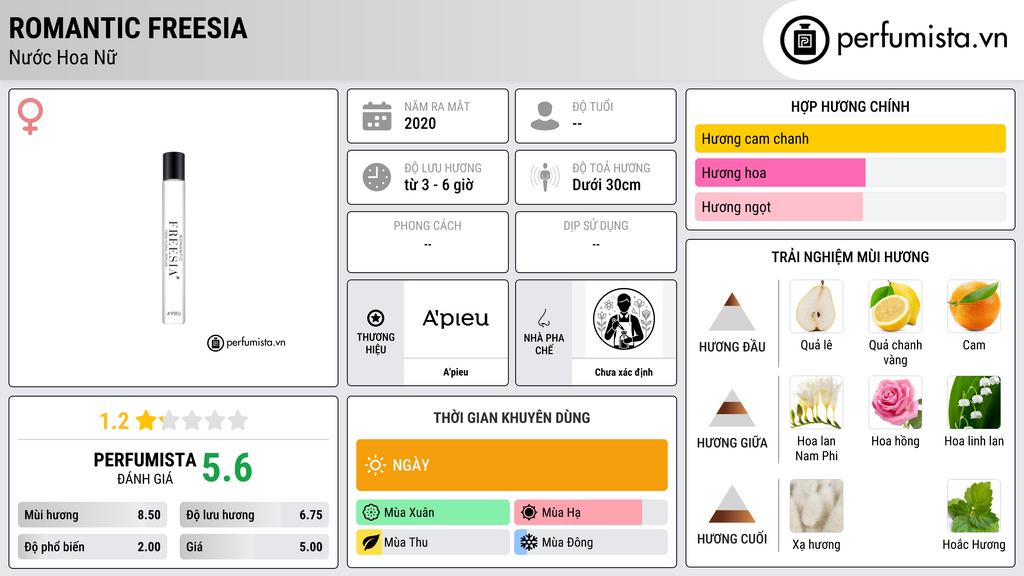
Task: Click the yellow Hương cam chanh accord bar
Action: tap(850, 138)
